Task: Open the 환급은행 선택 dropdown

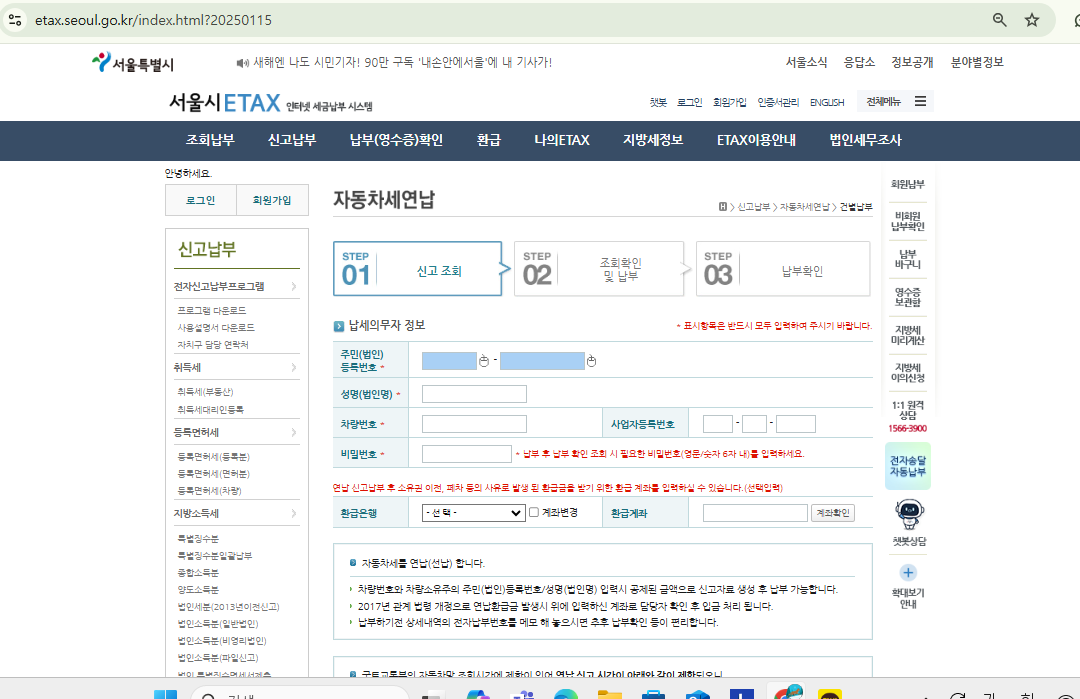Action: tap(473, 512)
